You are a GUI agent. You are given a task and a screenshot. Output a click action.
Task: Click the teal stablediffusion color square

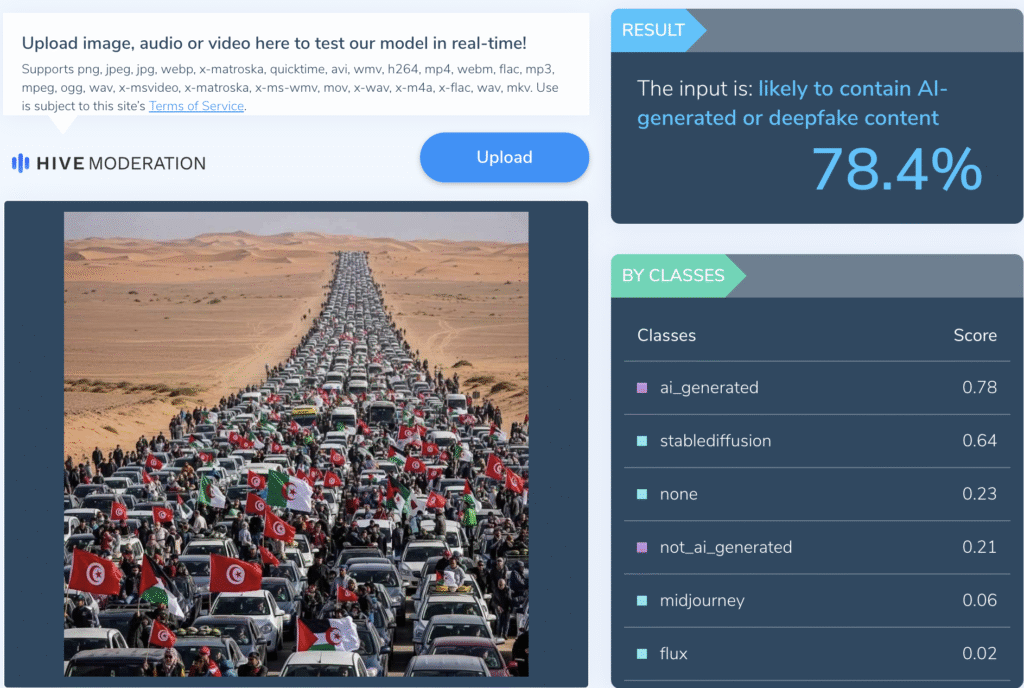pyautogui.click(x=642, y=441)
